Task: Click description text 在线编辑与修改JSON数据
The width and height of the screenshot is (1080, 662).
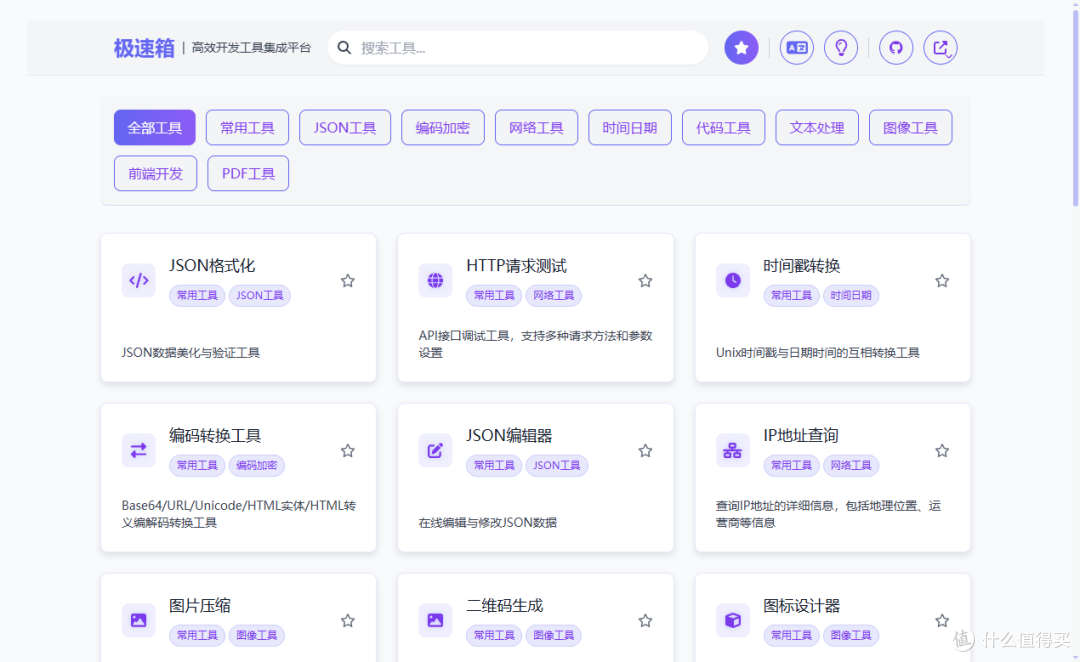Action: (x=488, y=523)
